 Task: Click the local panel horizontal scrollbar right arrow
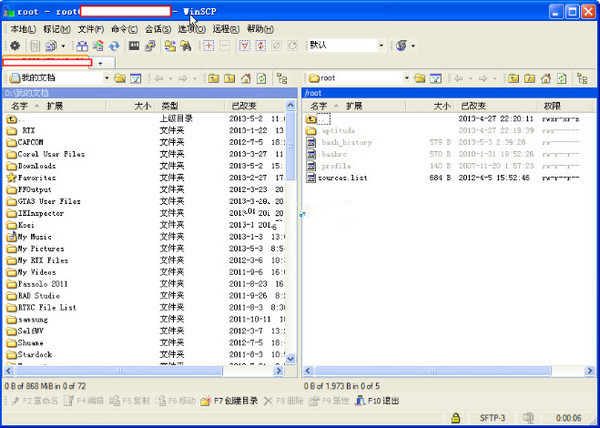(x=278, y=371)
